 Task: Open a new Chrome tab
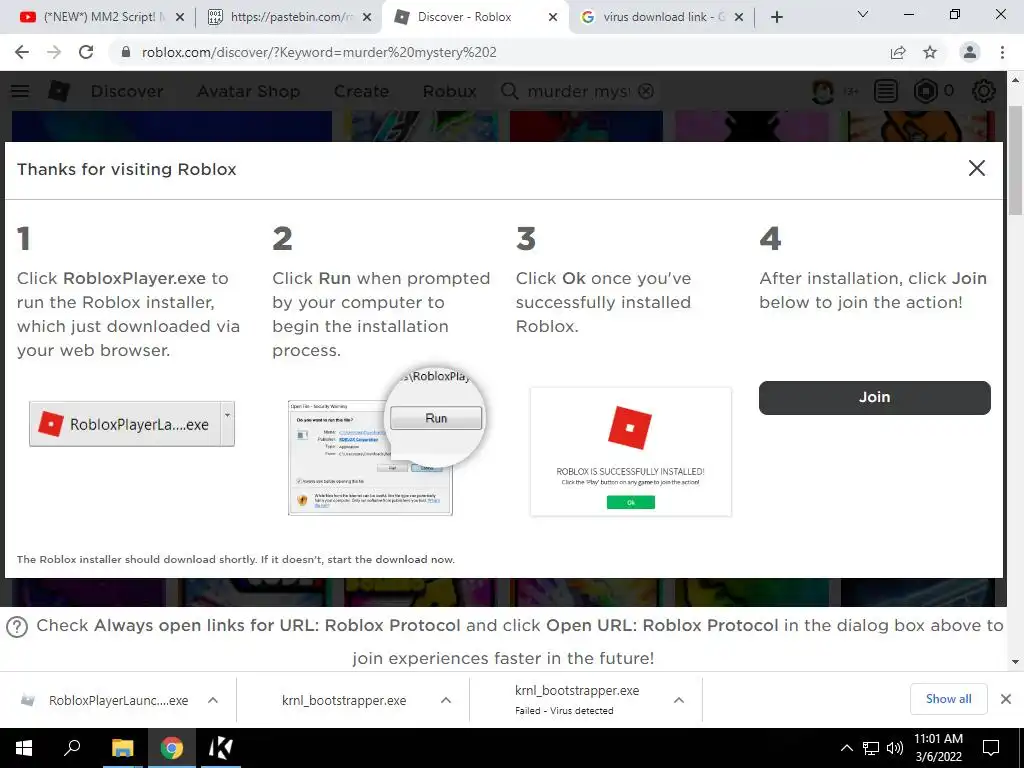pyautogui.click(x=776, y=17)
